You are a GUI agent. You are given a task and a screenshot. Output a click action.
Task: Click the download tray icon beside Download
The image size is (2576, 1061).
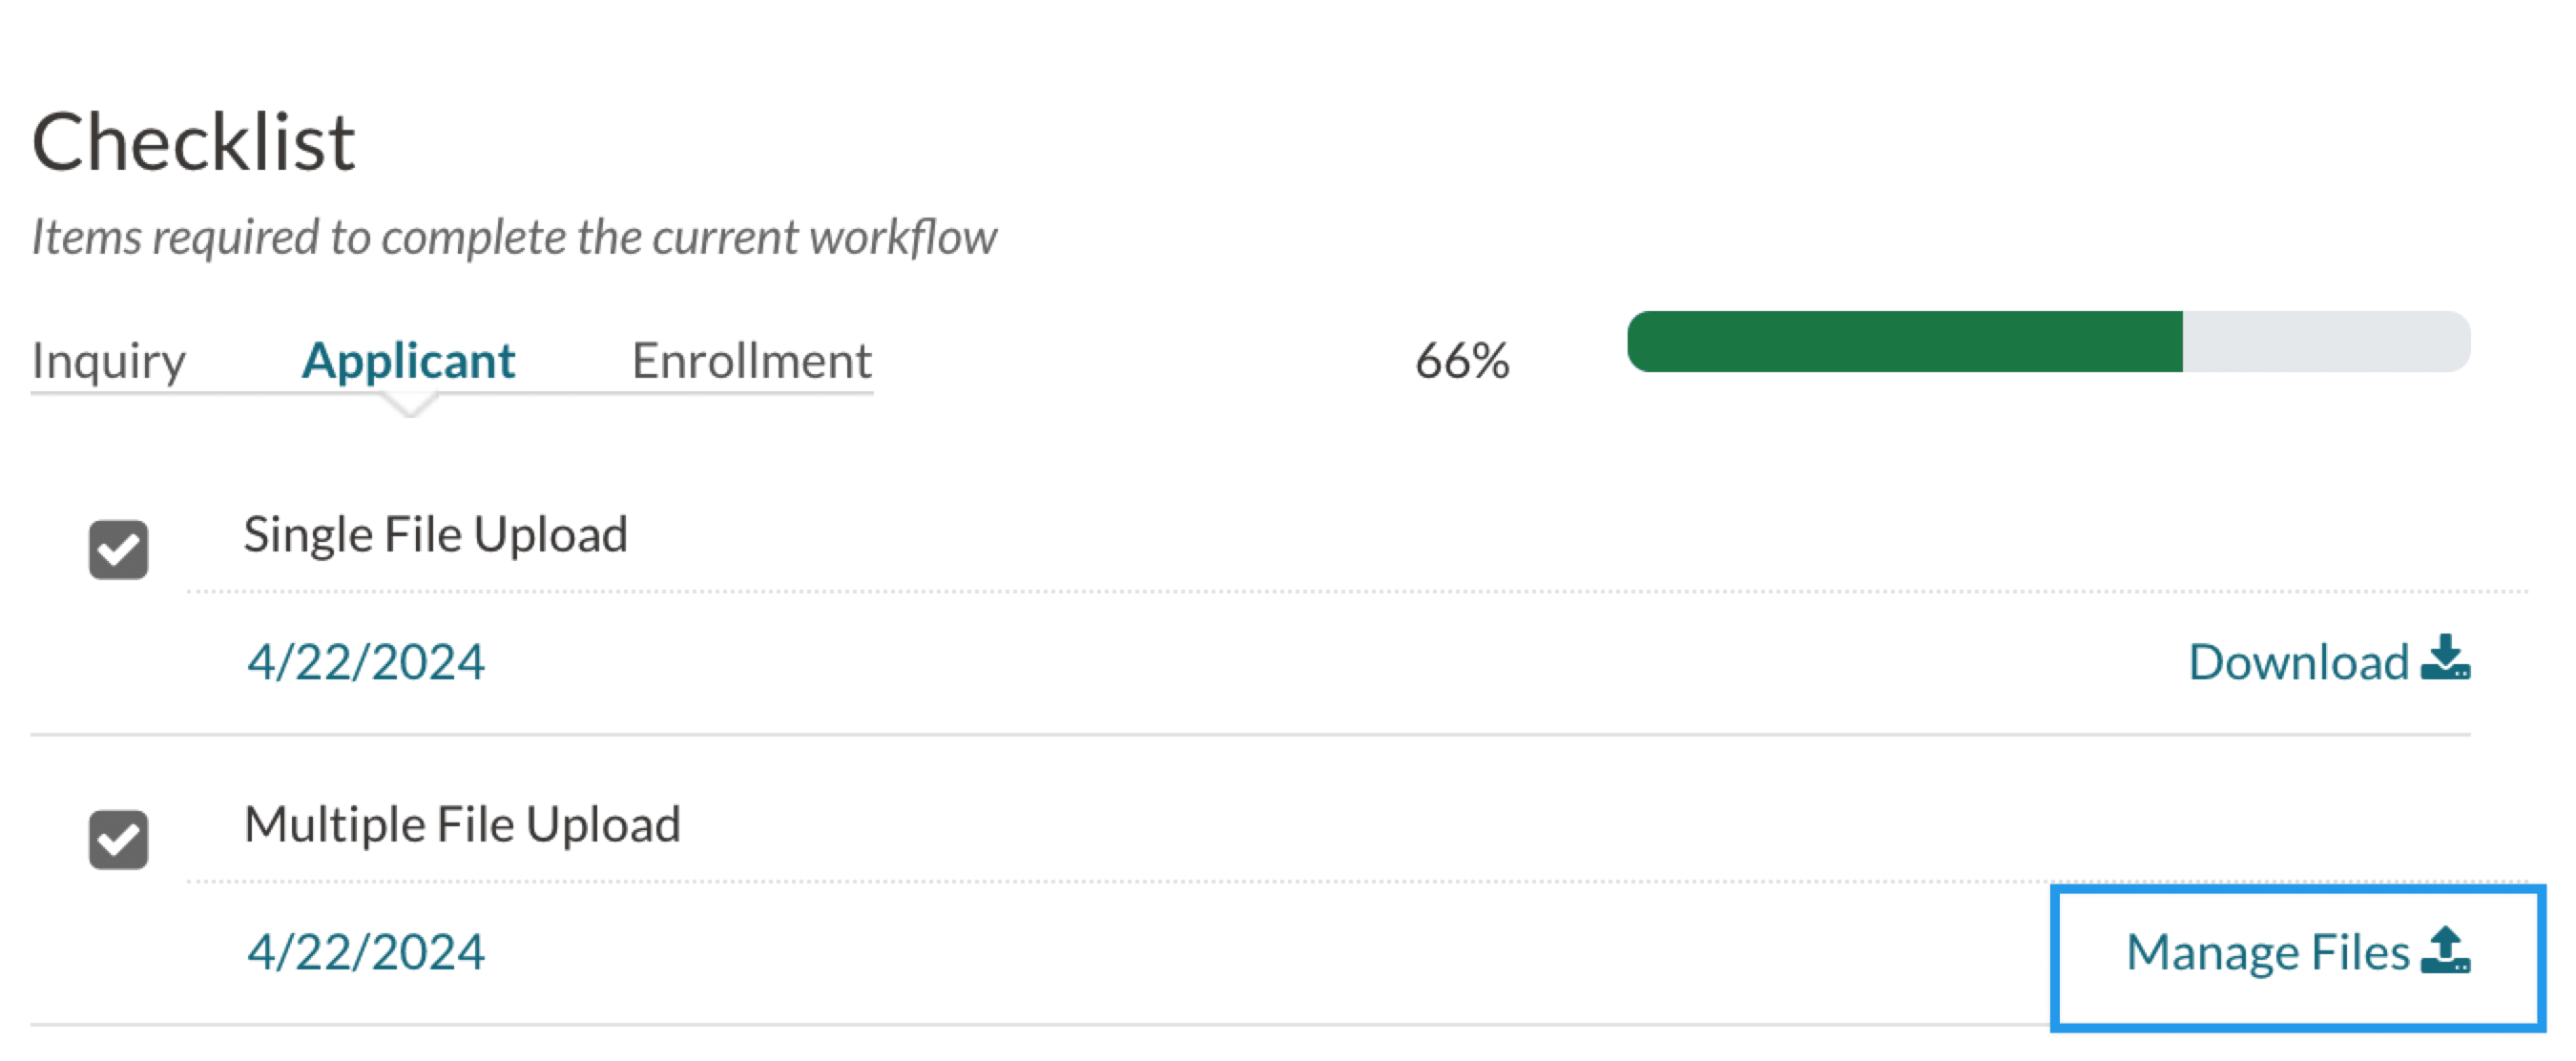[2445, 659]
